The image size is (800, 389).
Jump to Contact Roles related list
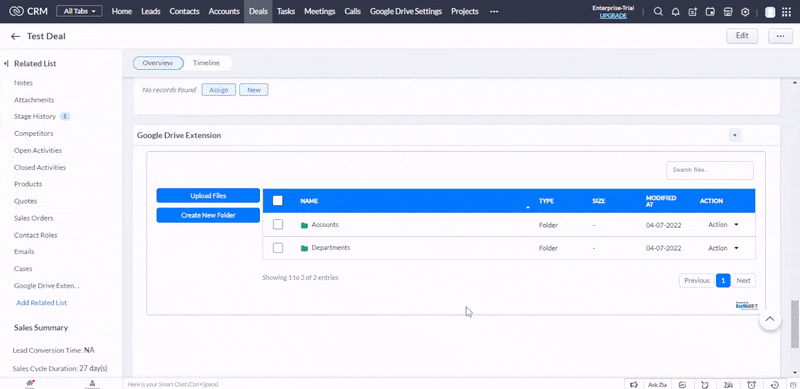[x=35, y=235]
